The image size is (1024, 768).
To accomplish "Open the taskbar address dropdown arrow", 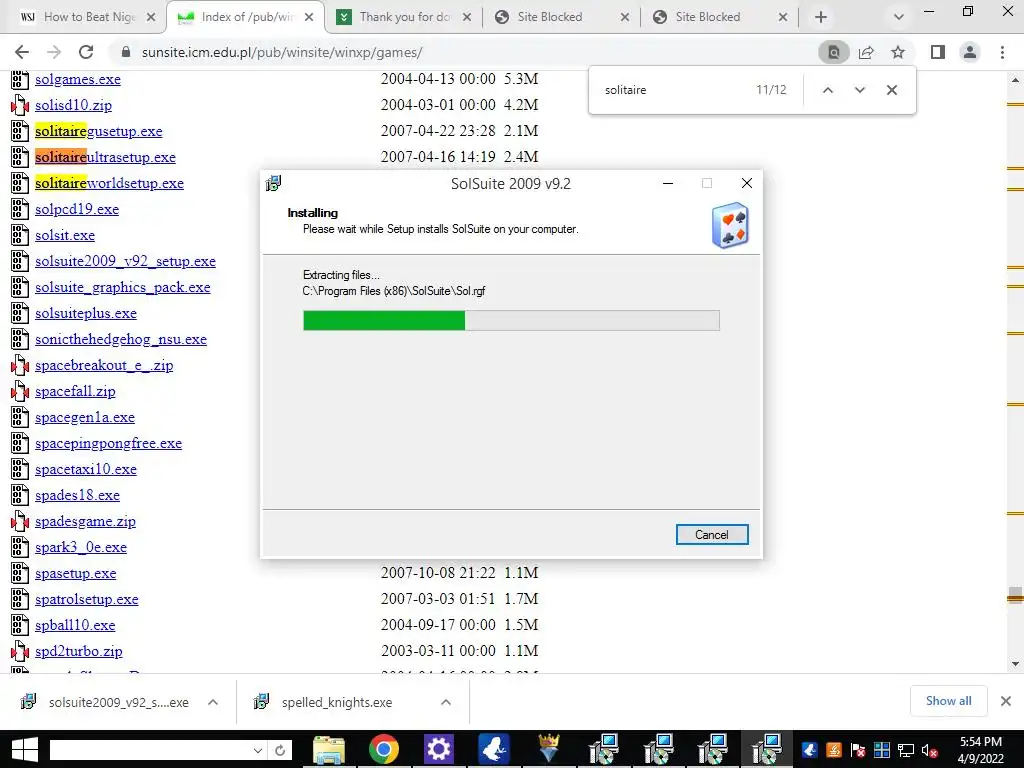I will (x=258, y=750).
